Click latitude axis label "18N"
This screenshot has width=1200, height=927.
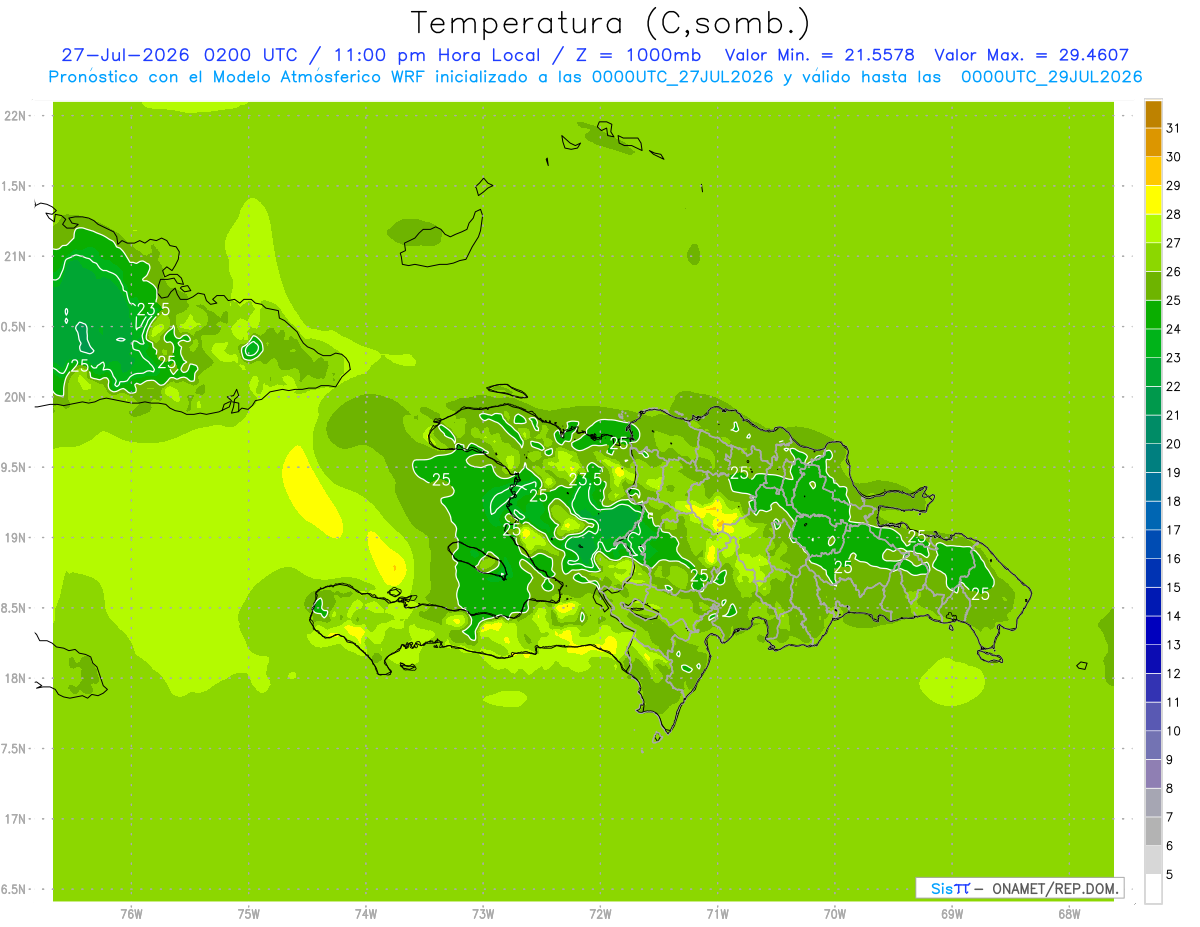(x=16, y=678)
